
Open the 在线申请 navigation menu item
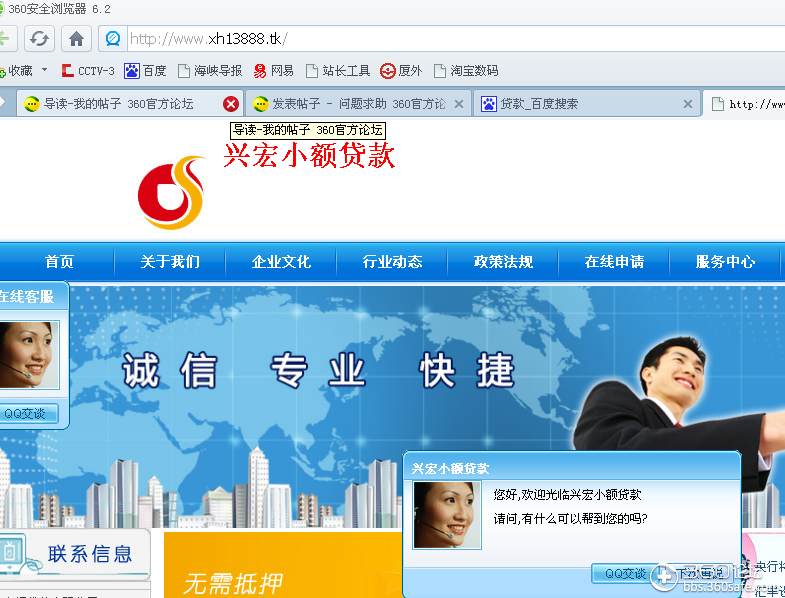tap(614, 261)
